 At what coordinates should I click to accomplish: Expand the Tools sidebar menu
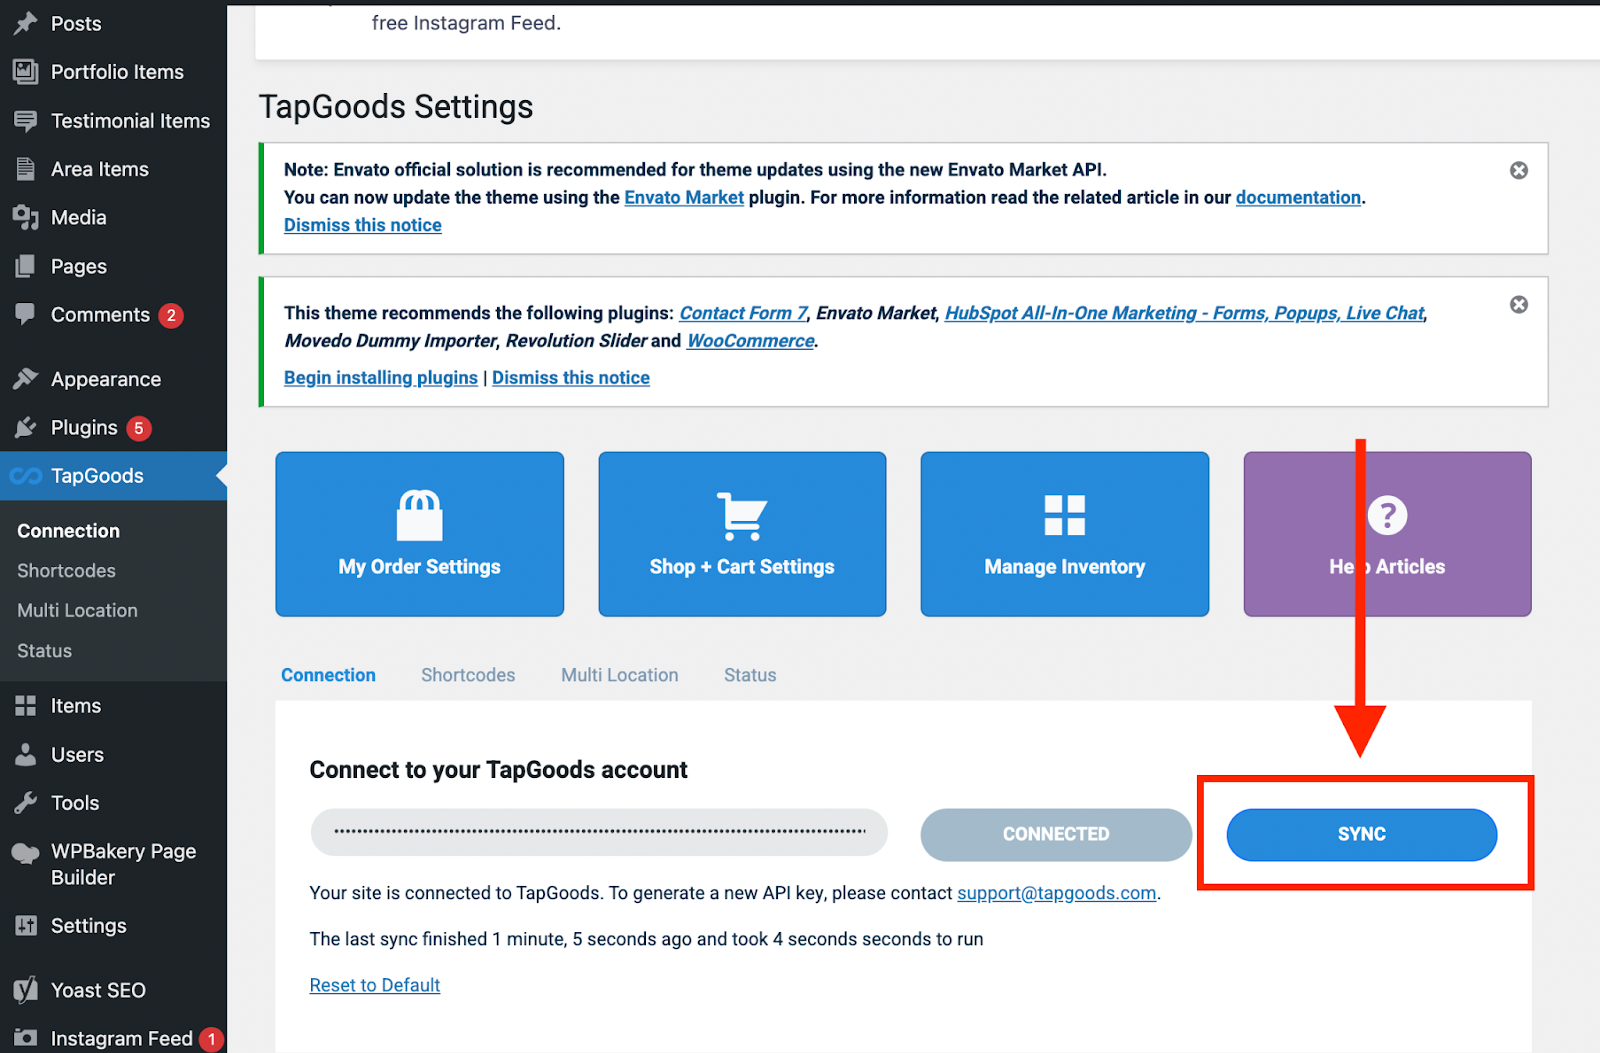tap(26, 802)
